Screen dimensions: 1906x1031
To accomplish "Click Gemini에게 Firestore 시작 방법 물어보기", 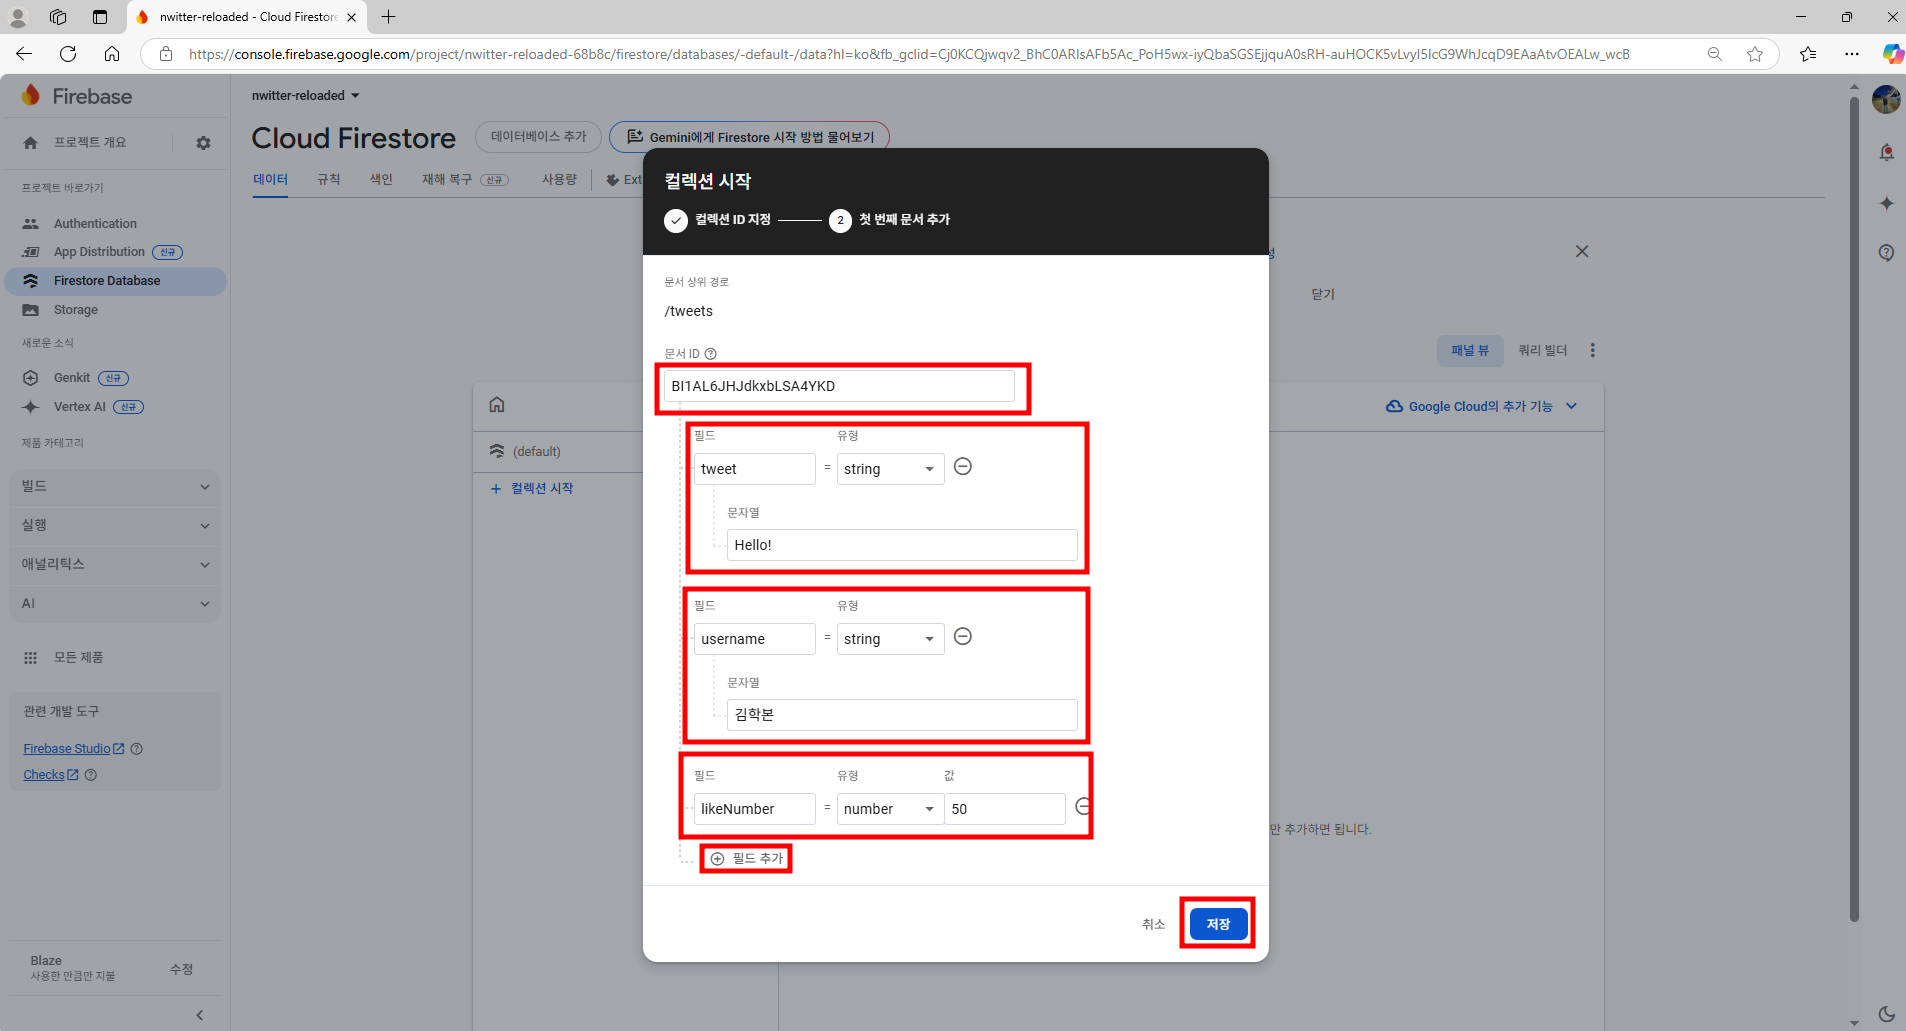I will click(x=749, y=137).
